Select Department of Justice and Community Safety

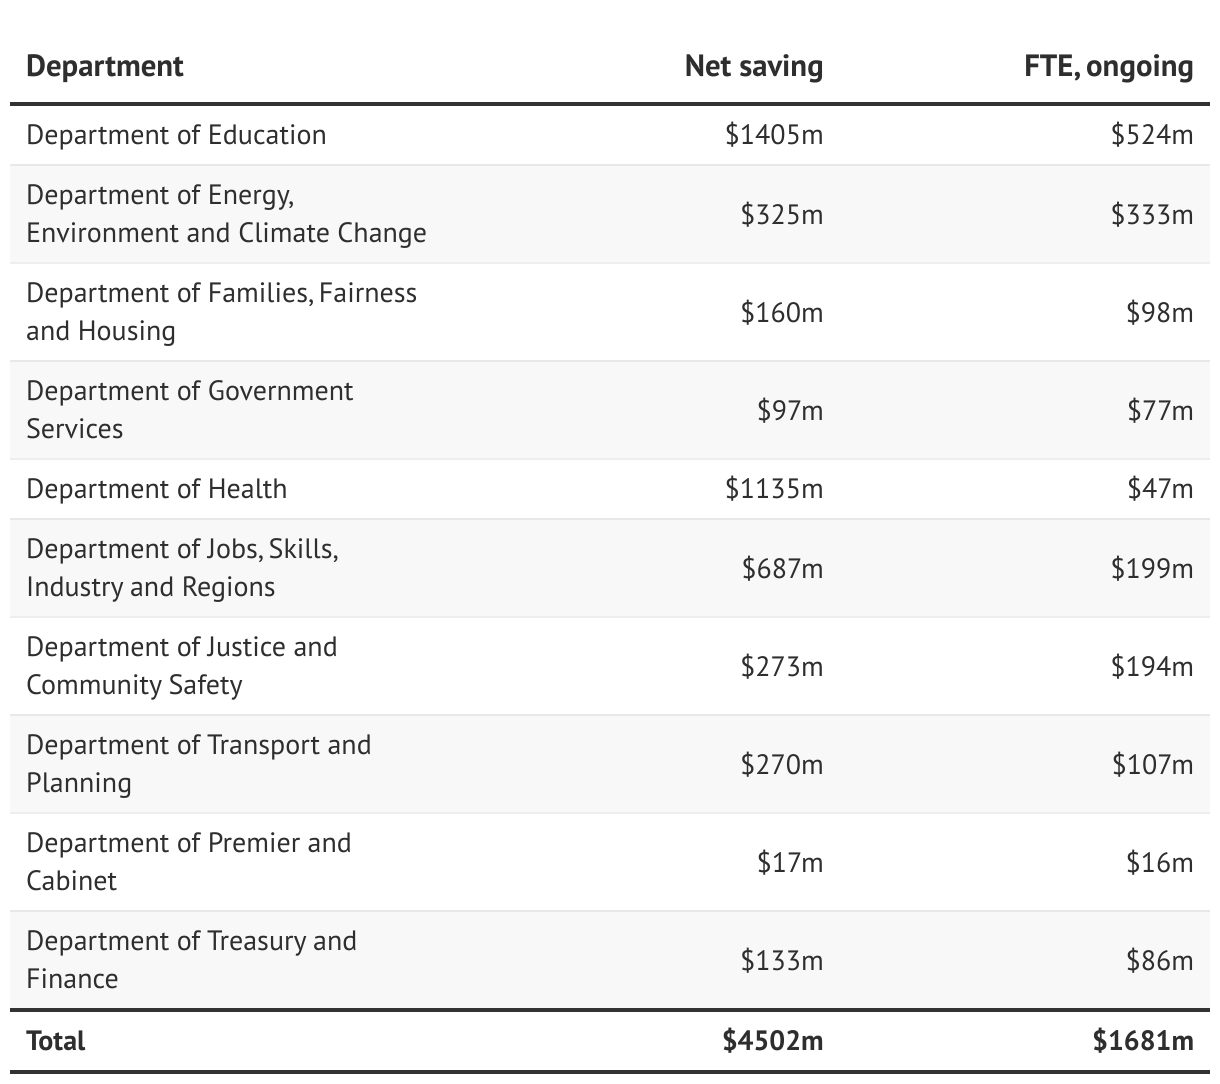pyautogui.click(x=181, y=666)
